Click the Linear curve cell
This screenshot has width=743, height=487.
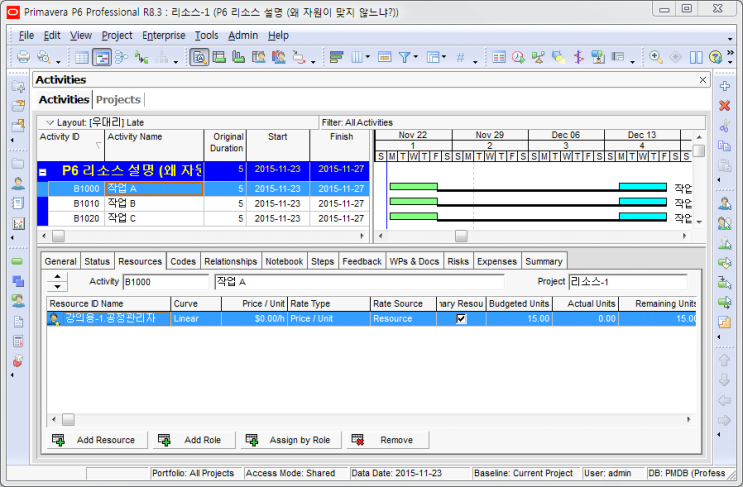[196, 319]
